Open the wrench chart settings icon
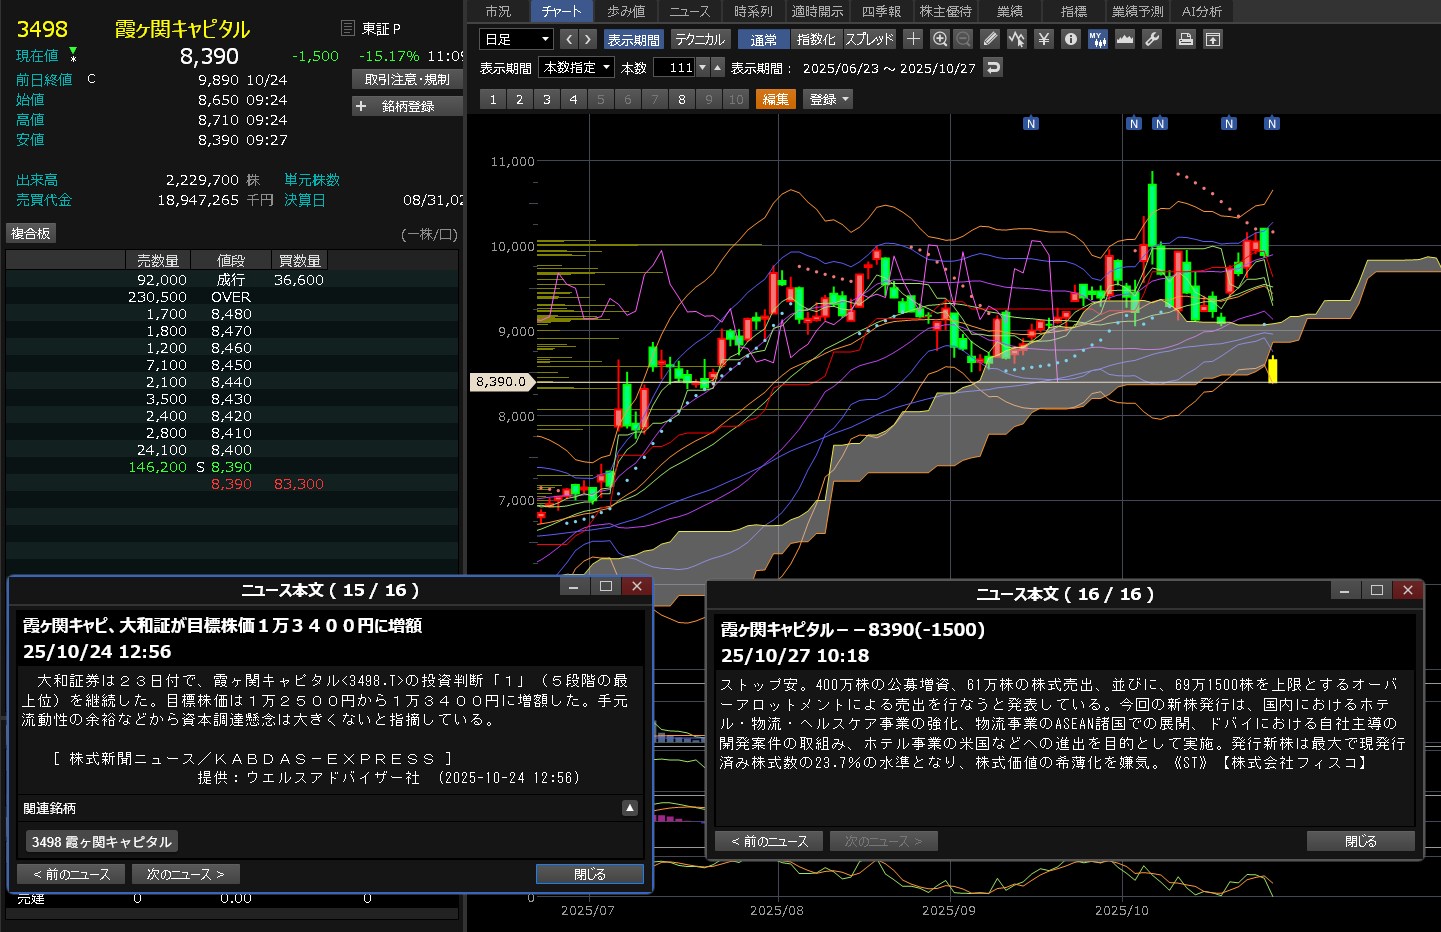The image size is (1441, 932). (1152, 39)
